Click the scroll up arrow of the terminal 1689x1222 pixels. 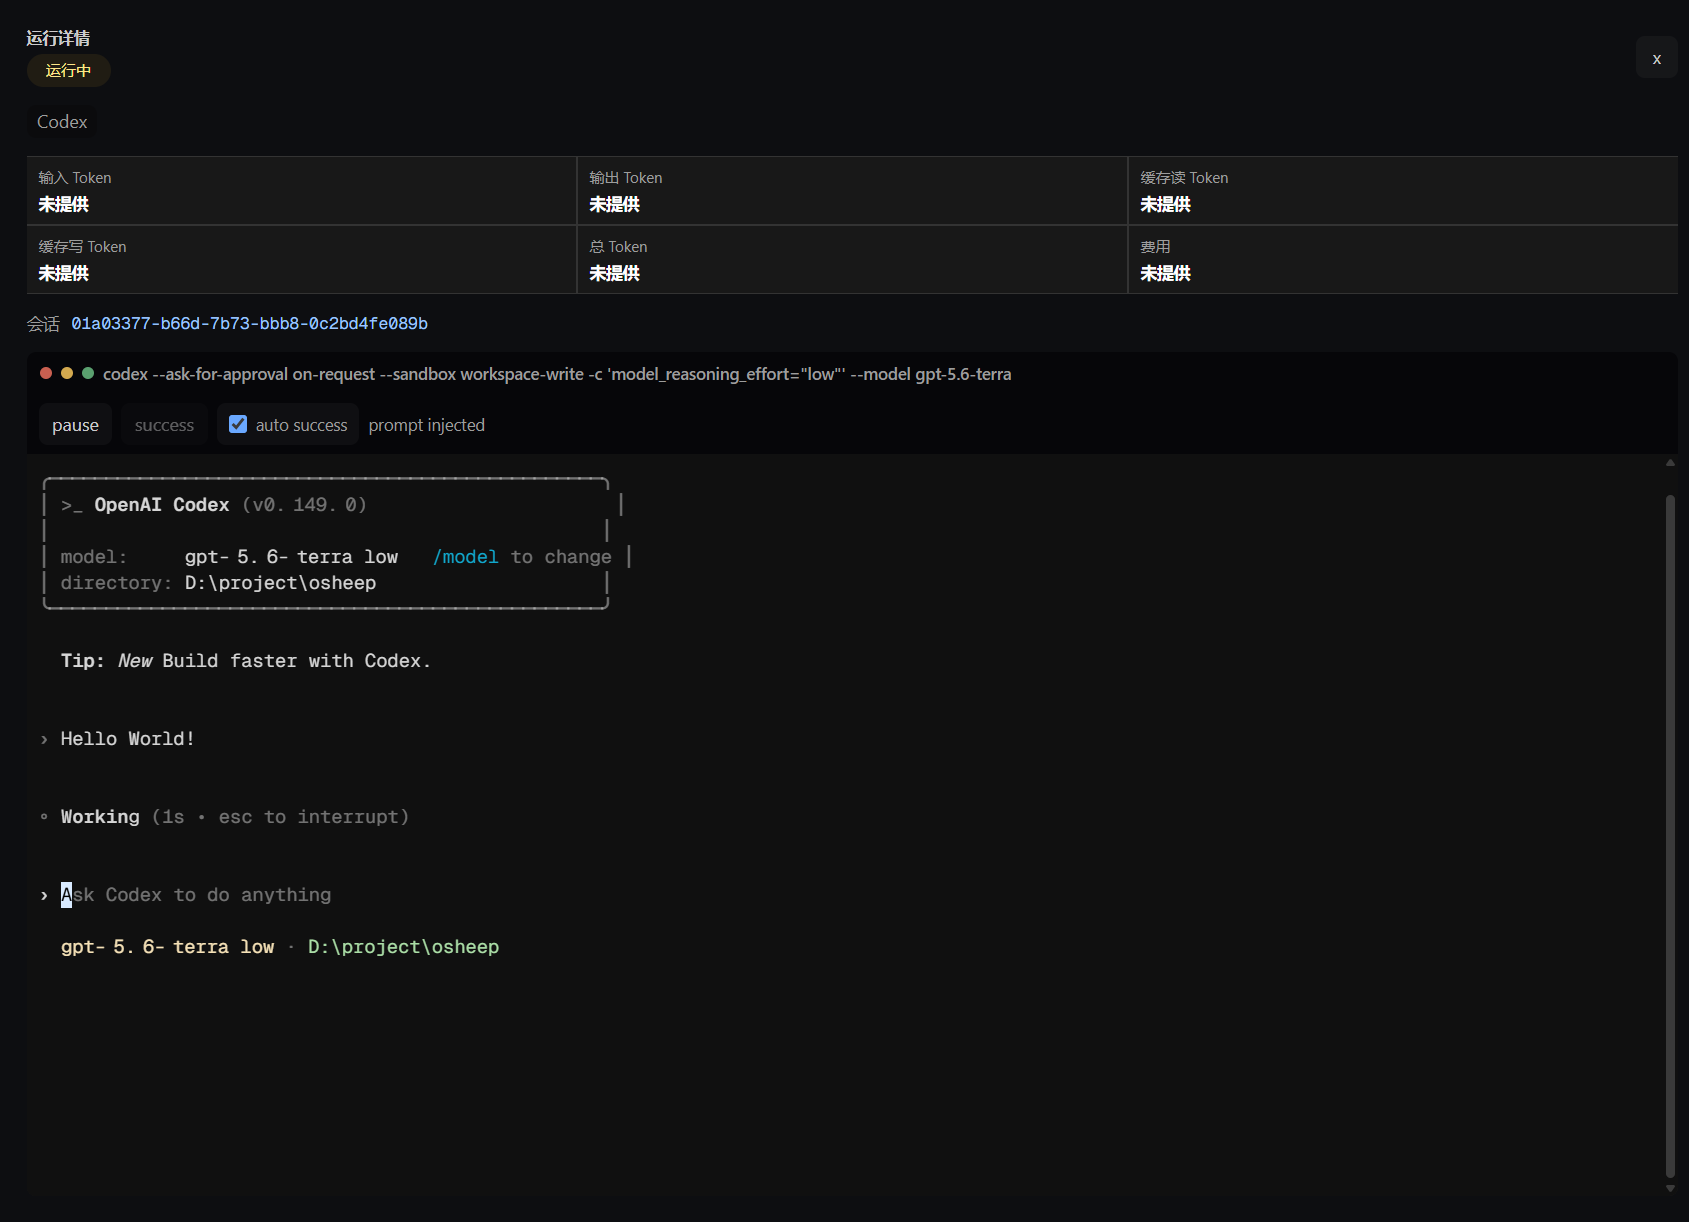coord(1670,463)
